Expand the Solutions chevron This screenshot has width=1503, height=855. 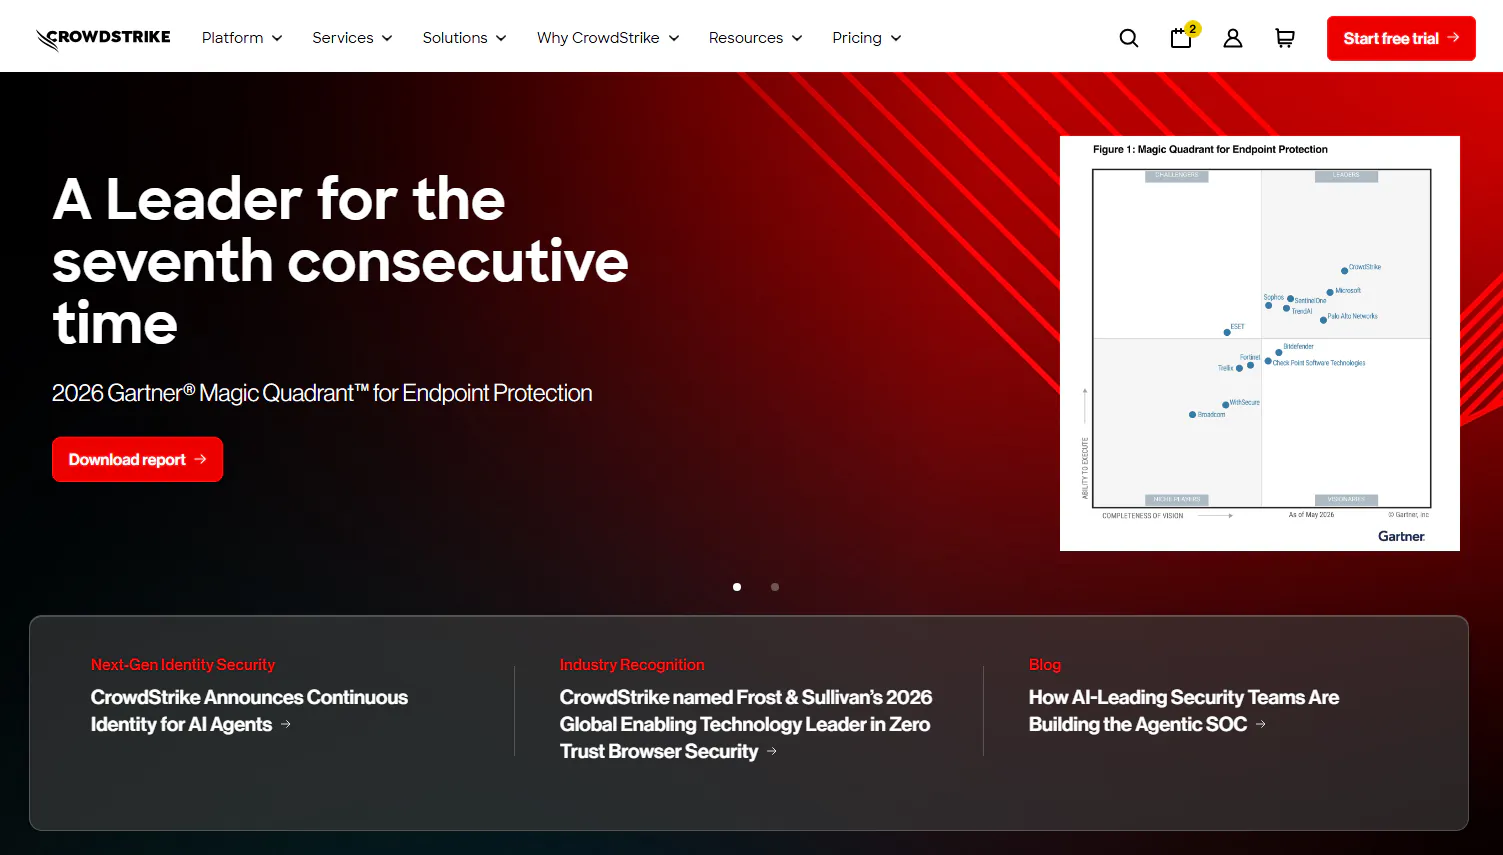tap(501, 38)
